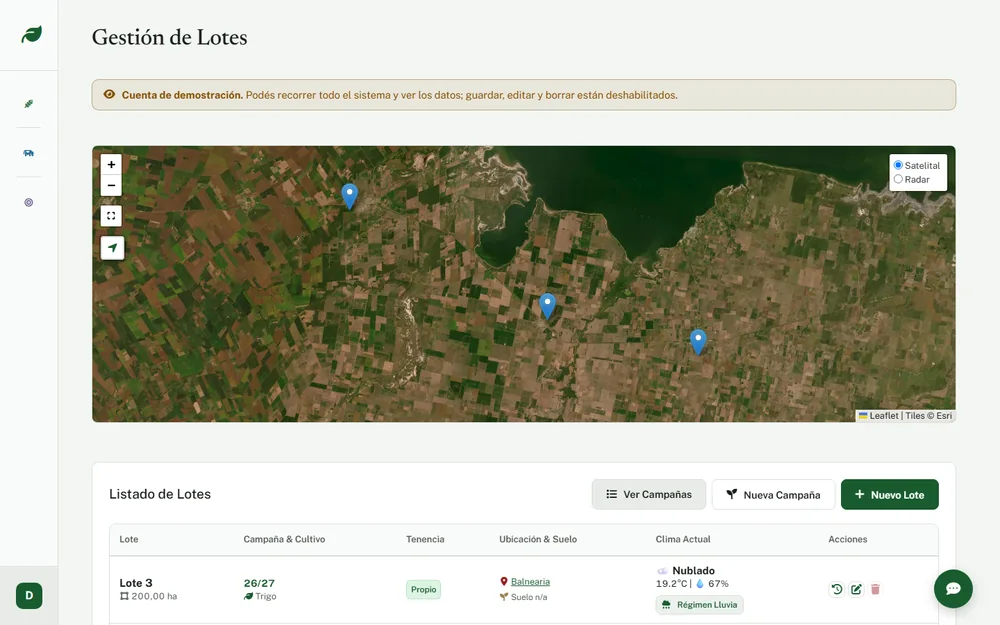Image resolution: width=1000 pixels, height=625 pixels.
Task: Zoom in on the map
Action: point(111,165)
